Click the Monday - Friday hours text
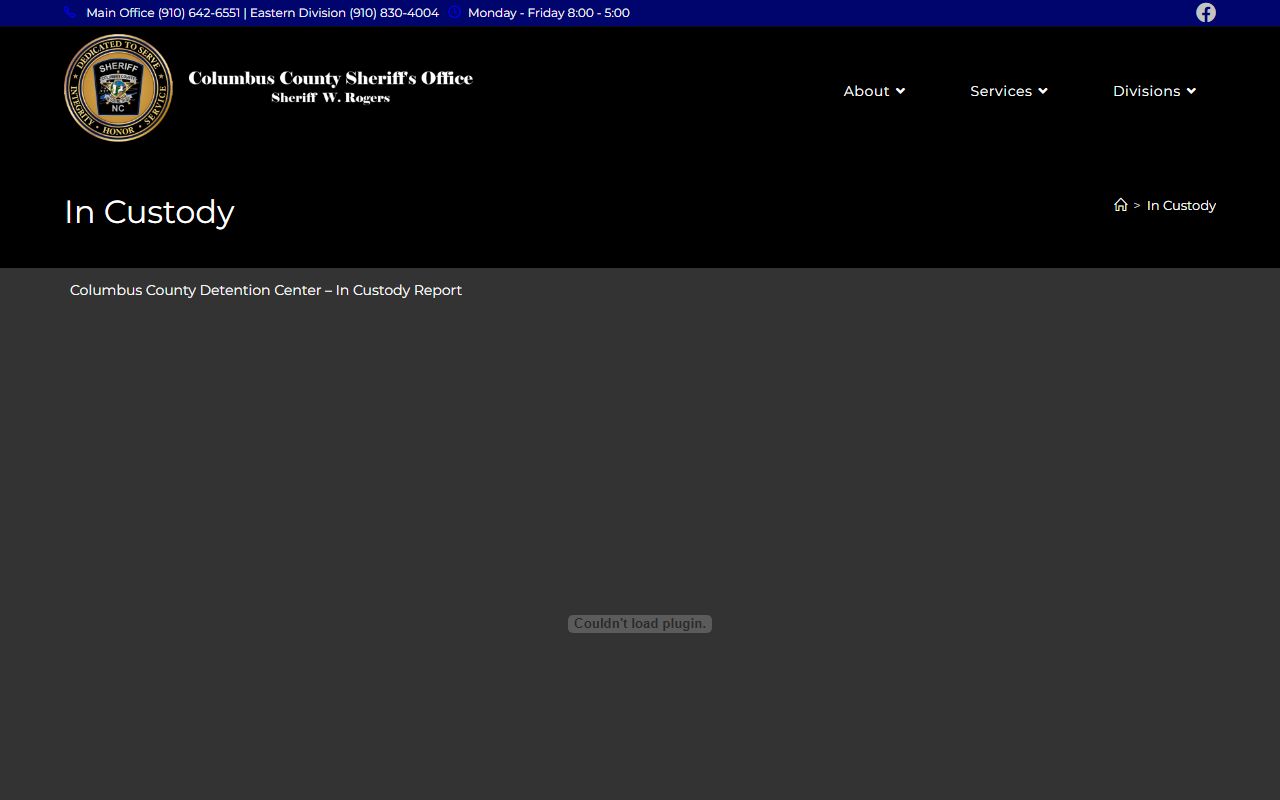This screenshot has width=1280, height=800. click(x=548, y=13)
